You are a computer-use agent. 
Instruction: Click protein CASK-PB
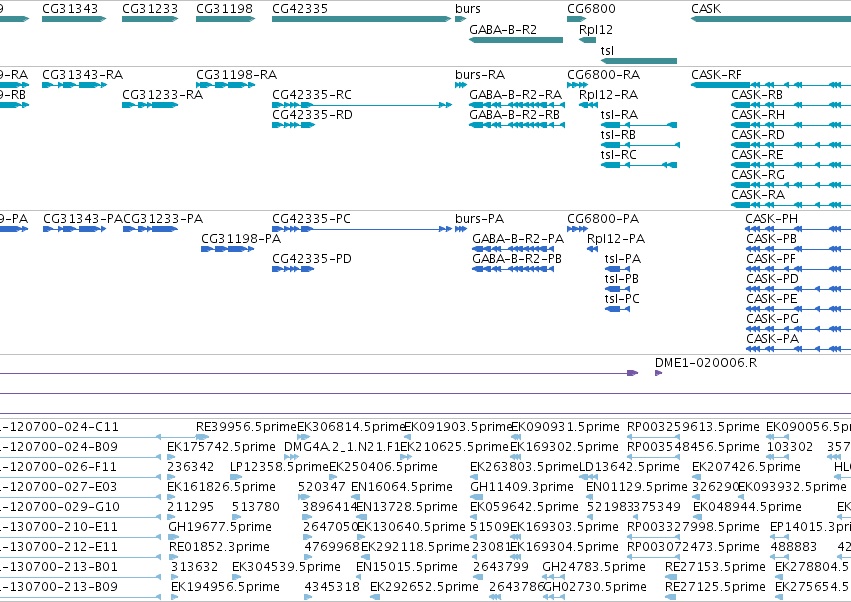tap(798, 249)
